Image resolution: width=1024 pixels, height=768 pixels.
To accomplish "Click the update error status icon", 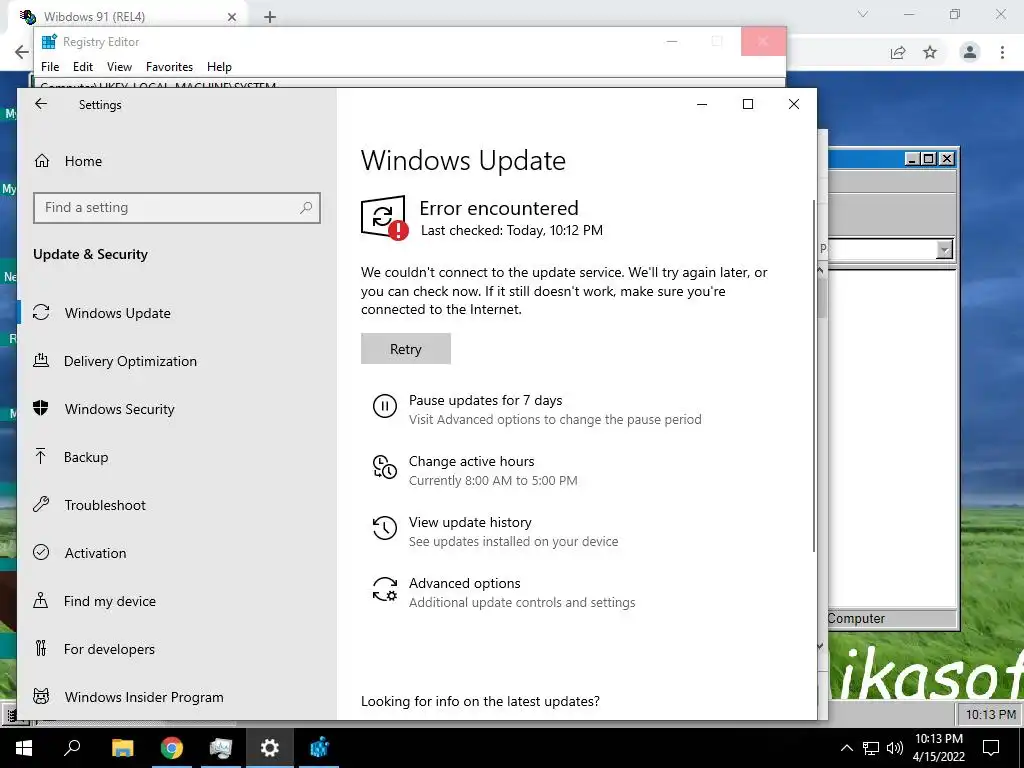I will pos(385,217).
